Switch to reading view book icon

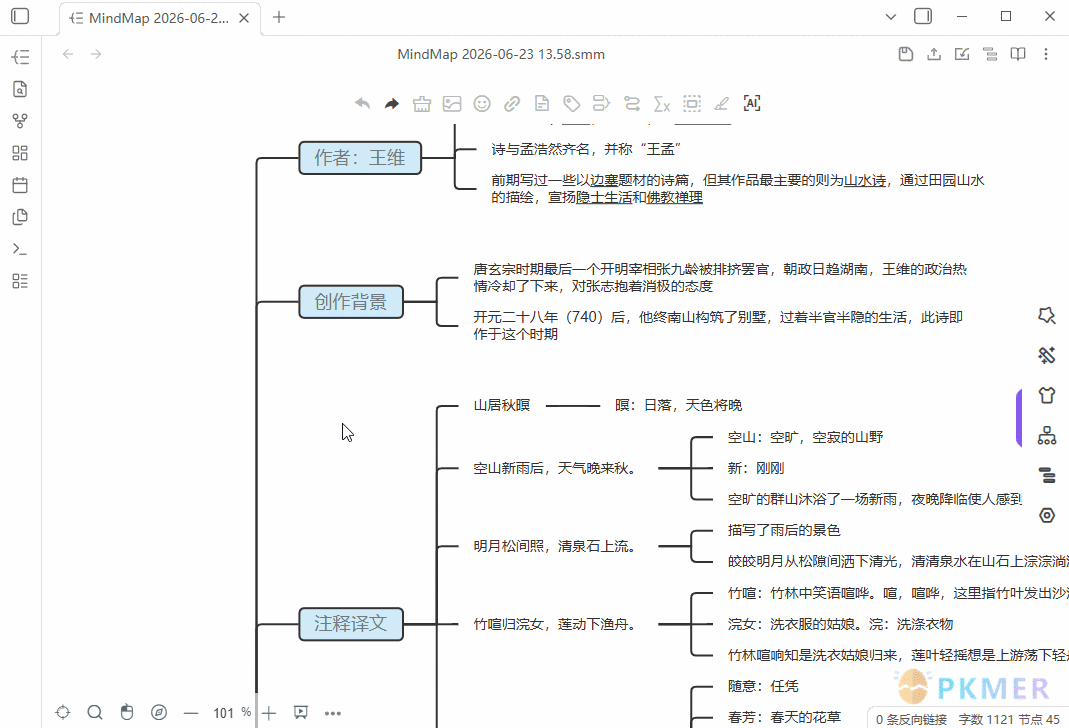(x=1018, y=54)
